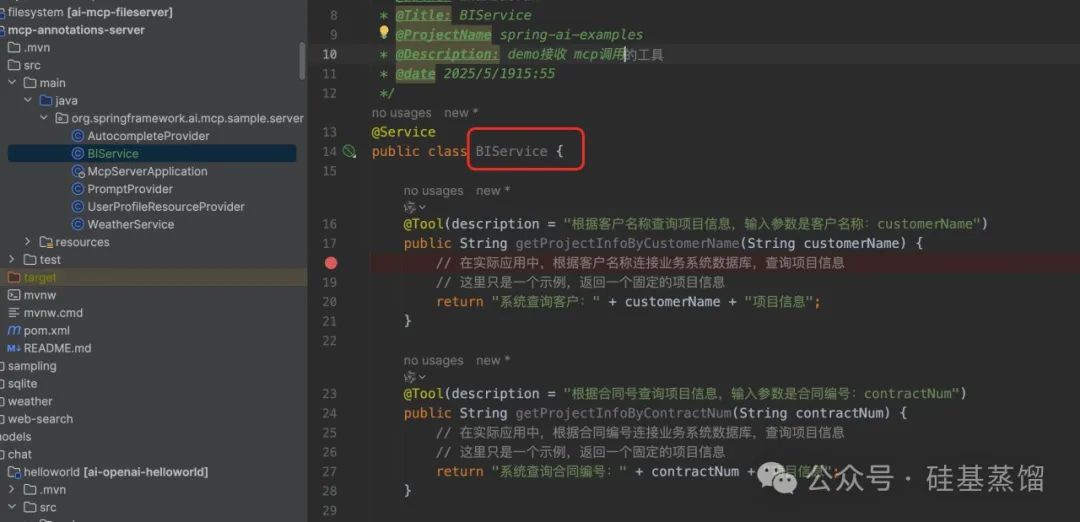Image resolution: width=1080 pixels, height=522 pixels.
Task: Click the main folder icon
Action: pyautogui.click(x=30, y=83)
